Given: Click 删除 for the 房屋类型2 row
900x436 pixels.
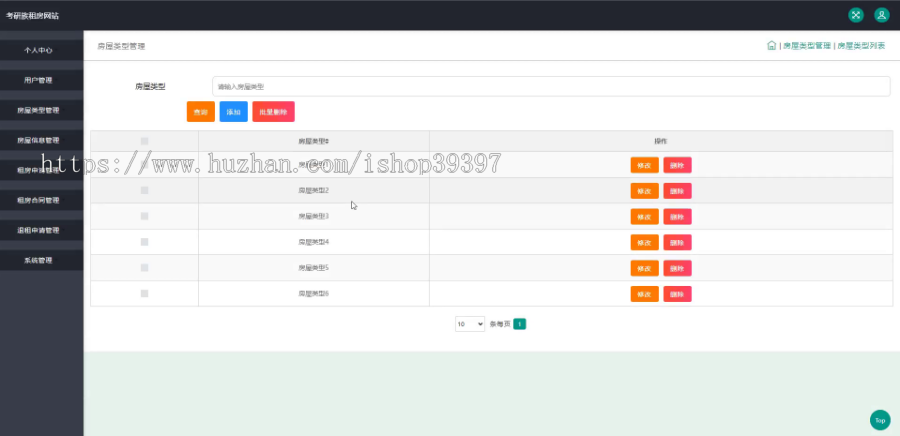Looking at the screenshot, I should [677, 191].
